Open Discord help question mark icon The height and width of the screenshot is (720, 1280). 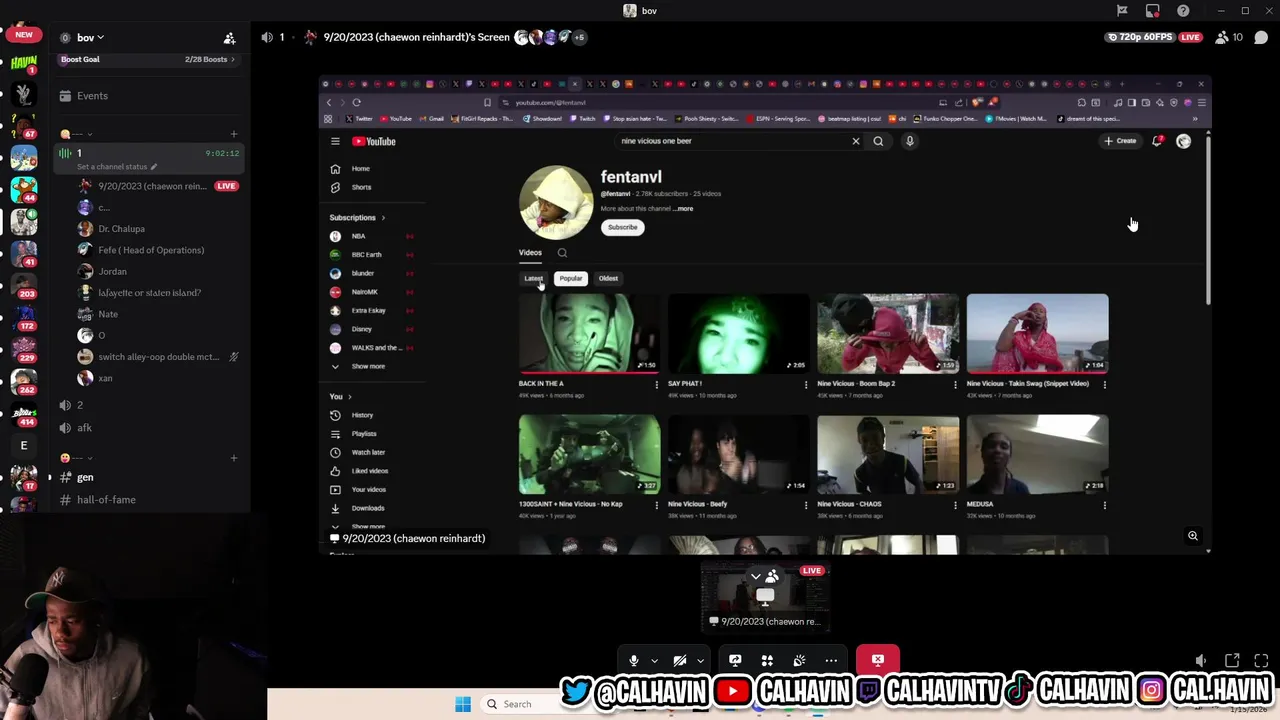click(1184, 11)
